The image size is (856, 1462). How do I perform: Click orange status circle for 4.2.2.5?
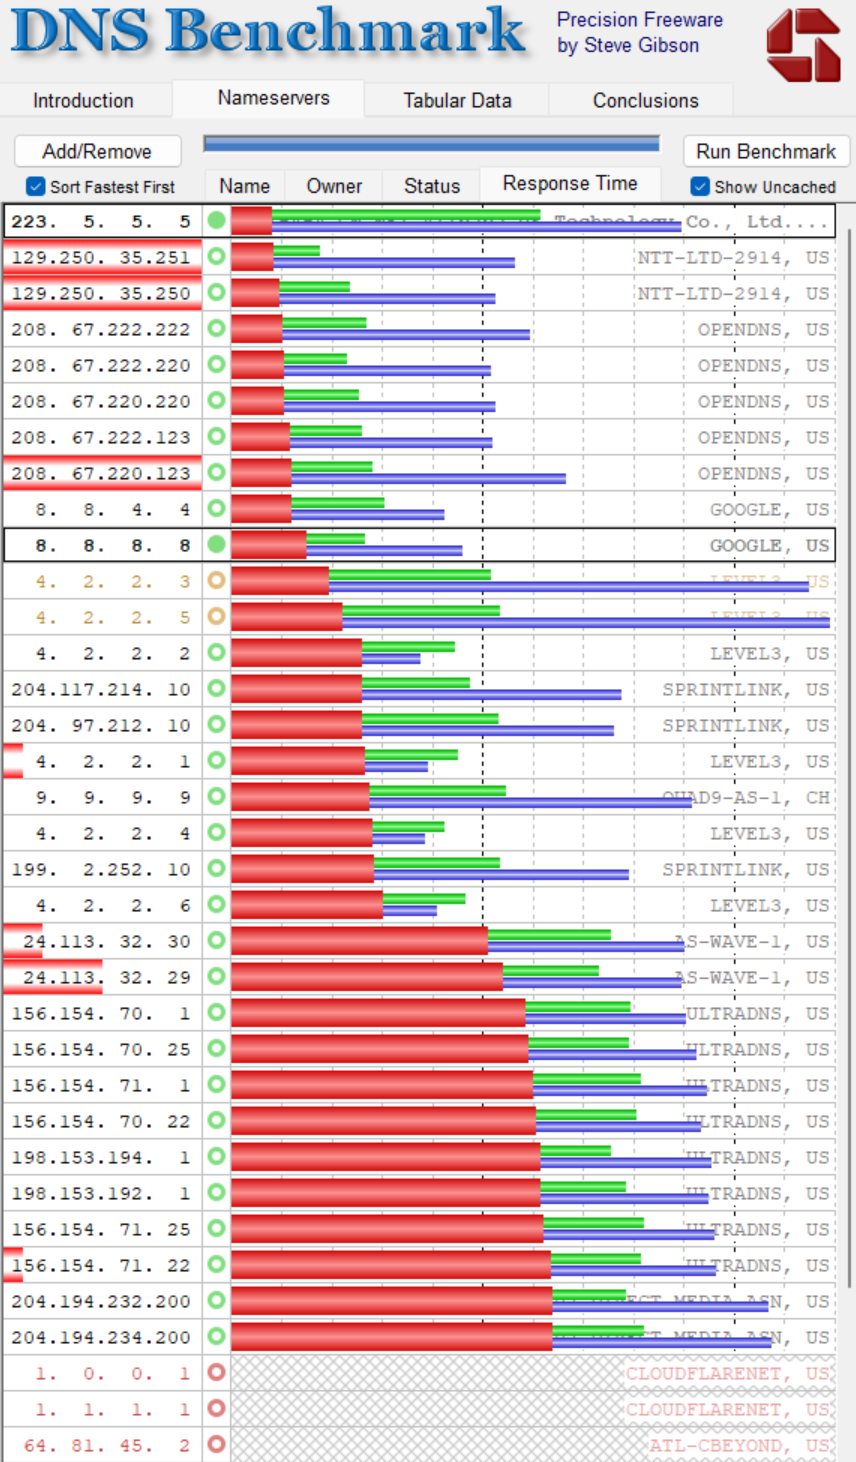216,616
